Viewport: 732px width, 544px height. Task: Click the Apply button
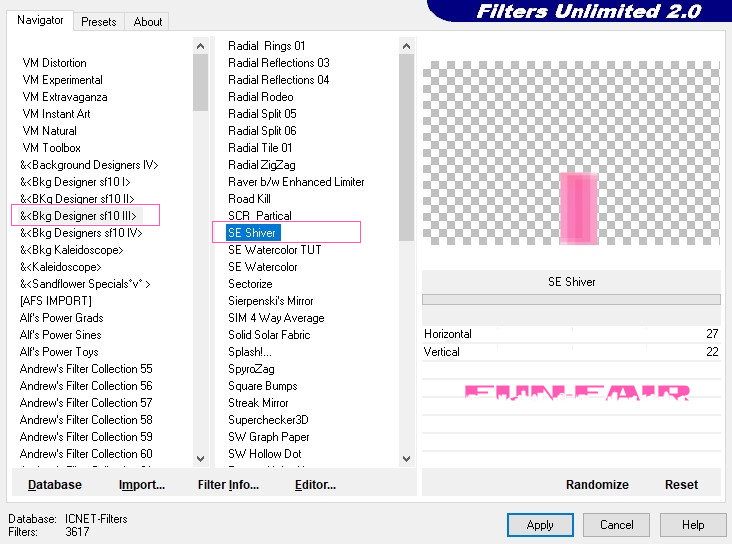pos(540,524)
